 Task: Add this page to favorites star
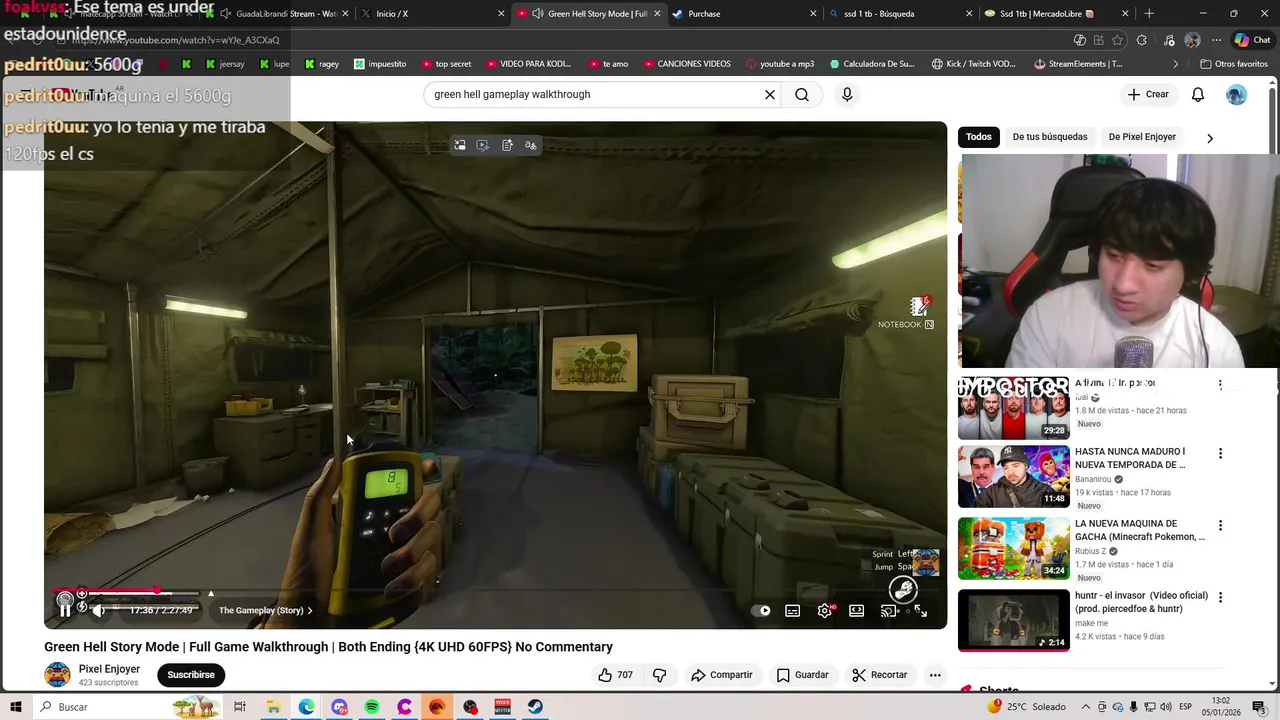coord(1117,40)
